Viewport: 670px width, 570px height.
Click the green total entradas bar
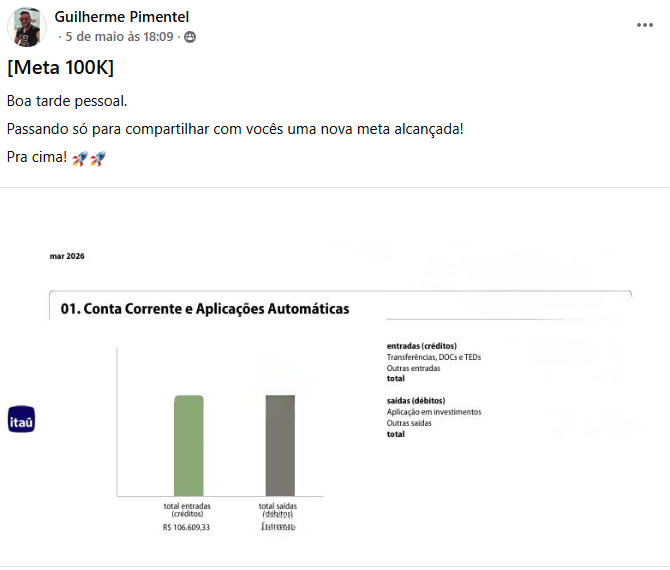(x=188, y=446)
